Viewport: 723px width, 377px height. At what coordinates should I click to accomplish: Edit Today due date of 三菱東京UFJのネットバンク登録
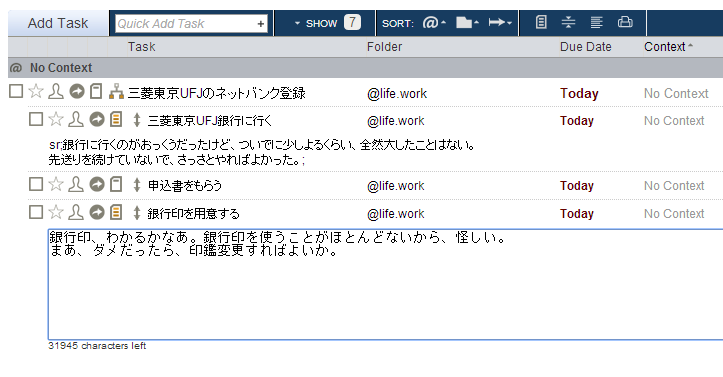point(579,94)
